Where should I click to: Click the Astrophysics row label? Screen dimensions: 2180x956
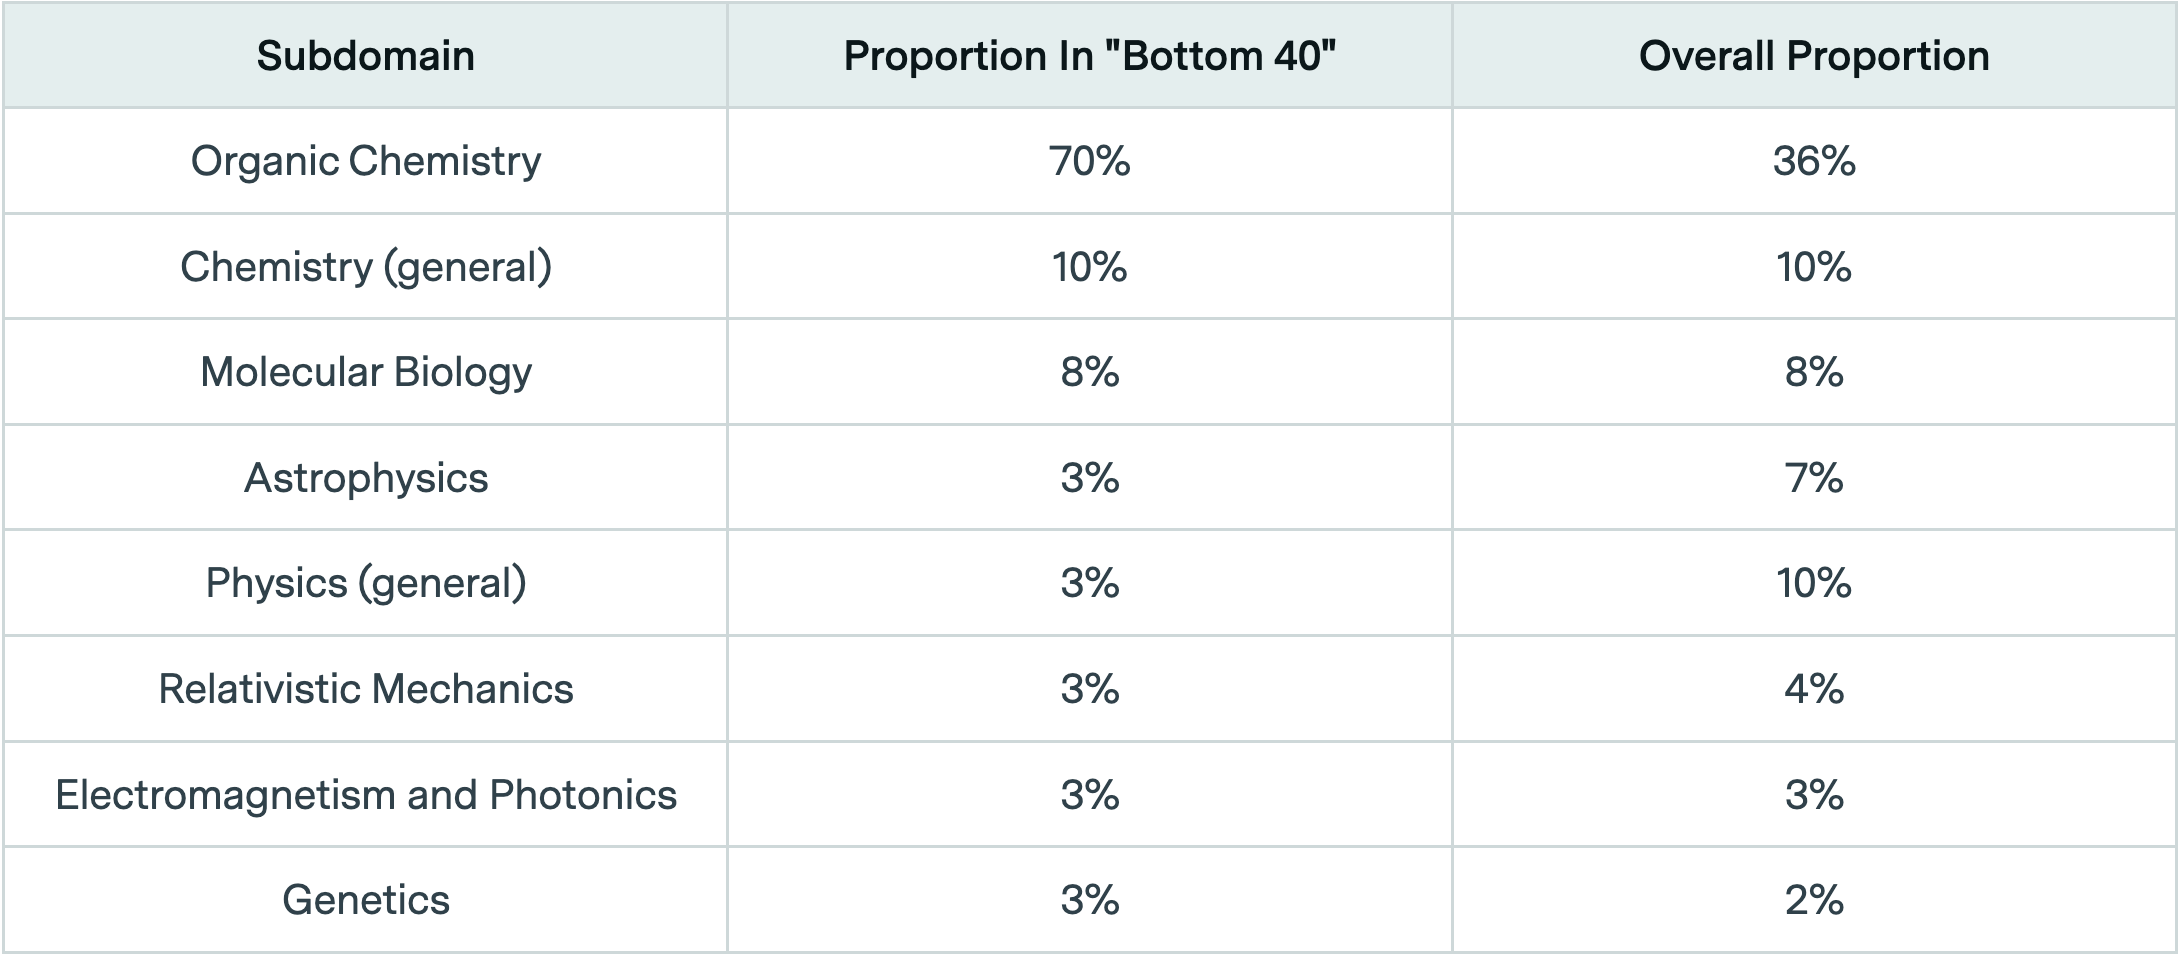(365, 478)
